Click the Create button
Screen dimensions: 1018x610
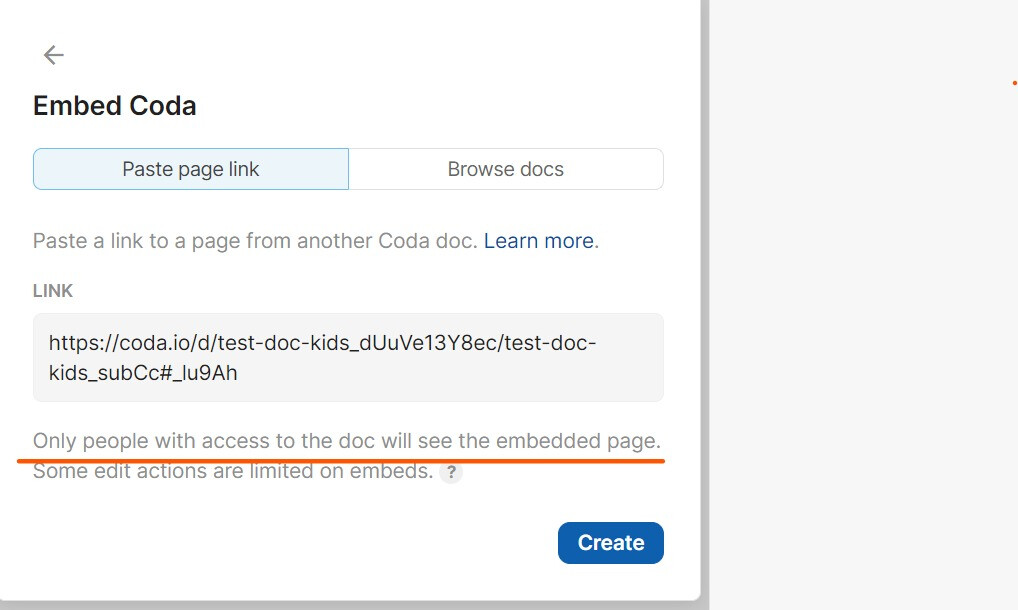tap(610, 543)
